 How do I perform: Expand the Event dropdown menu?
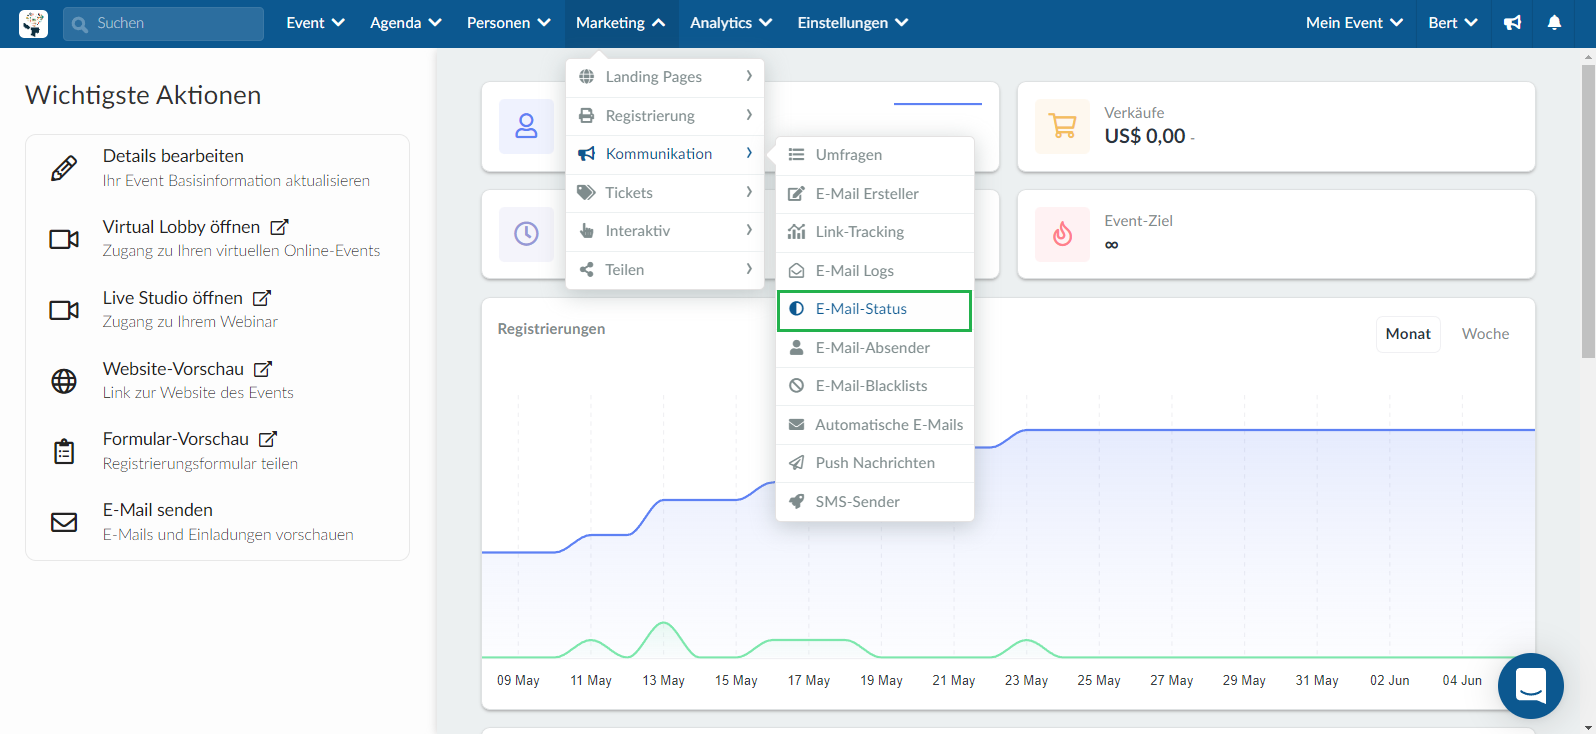[315, 23]
